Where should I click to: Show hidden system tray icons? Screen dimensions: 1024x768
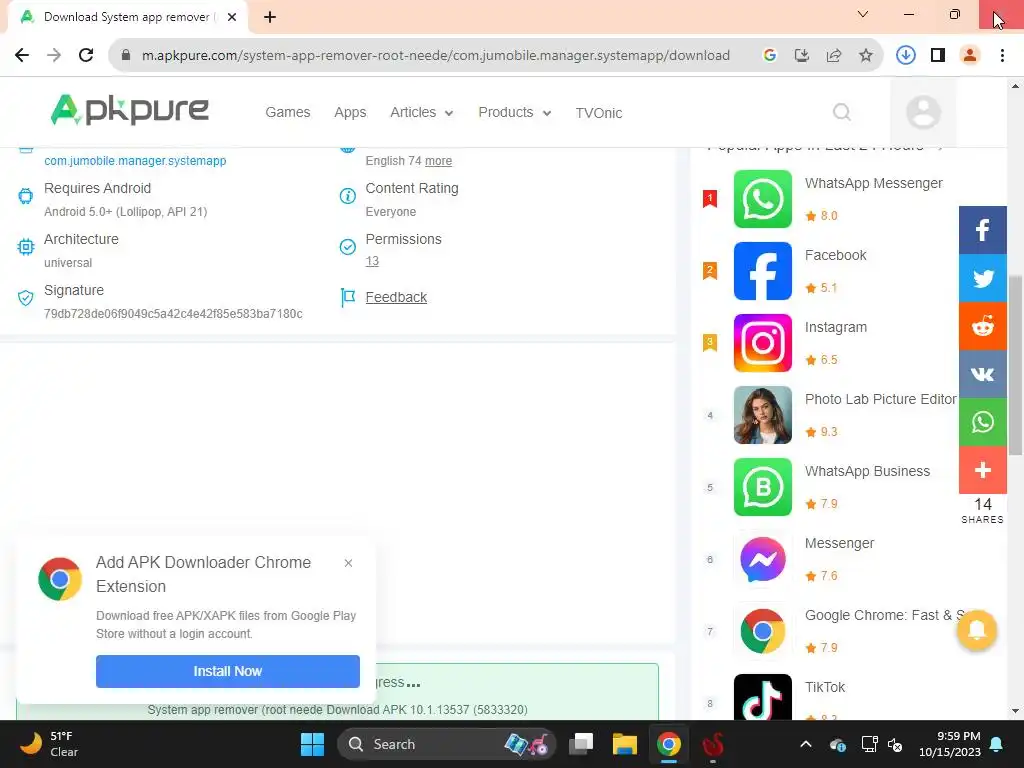pos(806,744)
